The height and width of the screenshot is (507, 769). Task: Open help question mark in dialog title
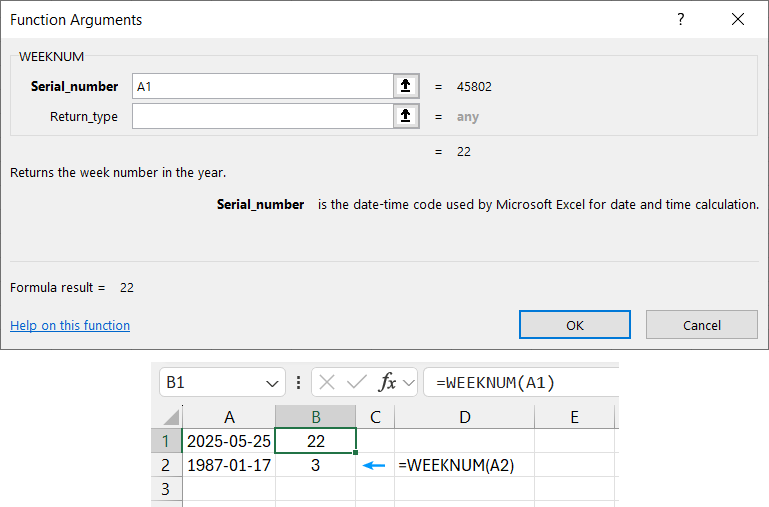[681, 20]
